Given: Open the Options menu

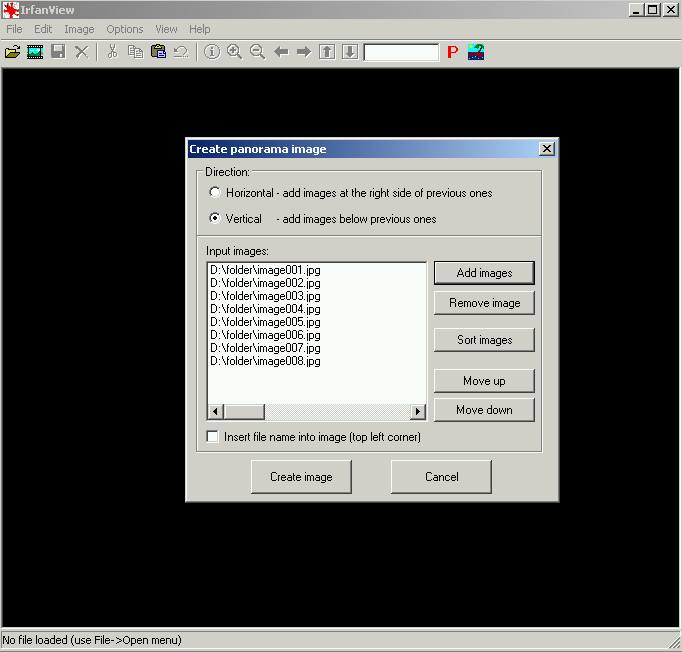Looking at the screenshot, I should 125,29.
